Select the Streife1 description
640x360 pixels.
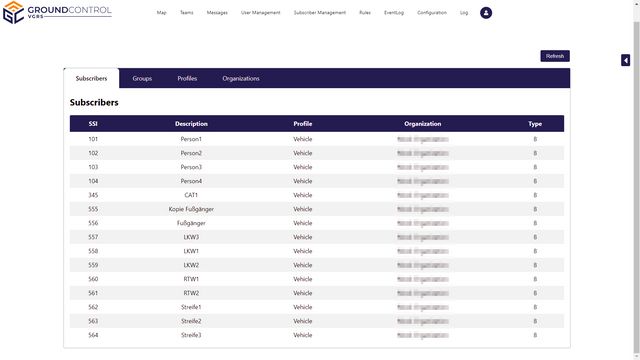click(x=191, y=307)
